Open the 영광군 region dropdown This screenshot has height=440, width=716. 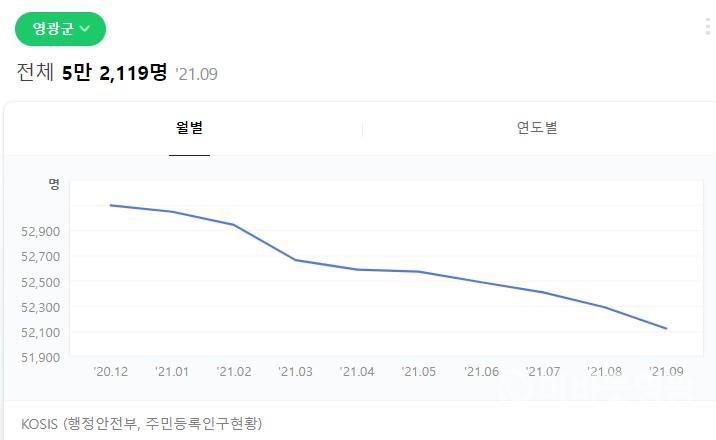click(x=60, y=29)
